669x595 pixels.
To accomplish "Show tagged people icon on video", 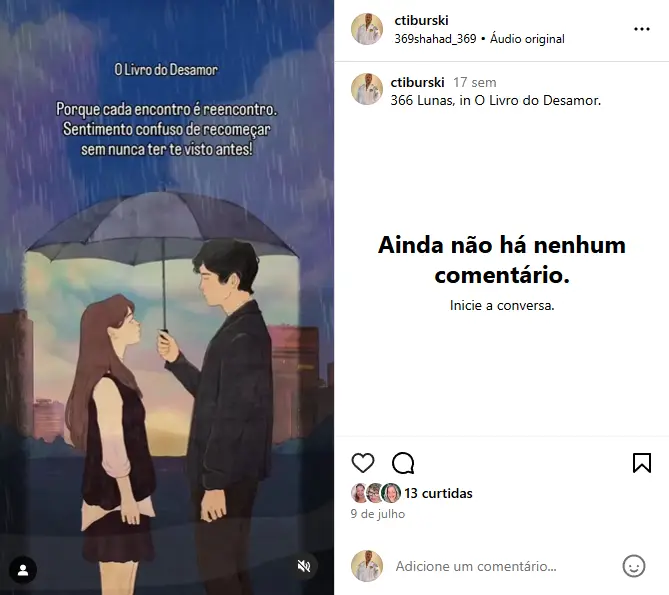I will pyautogui.click(x=23, y=570).
